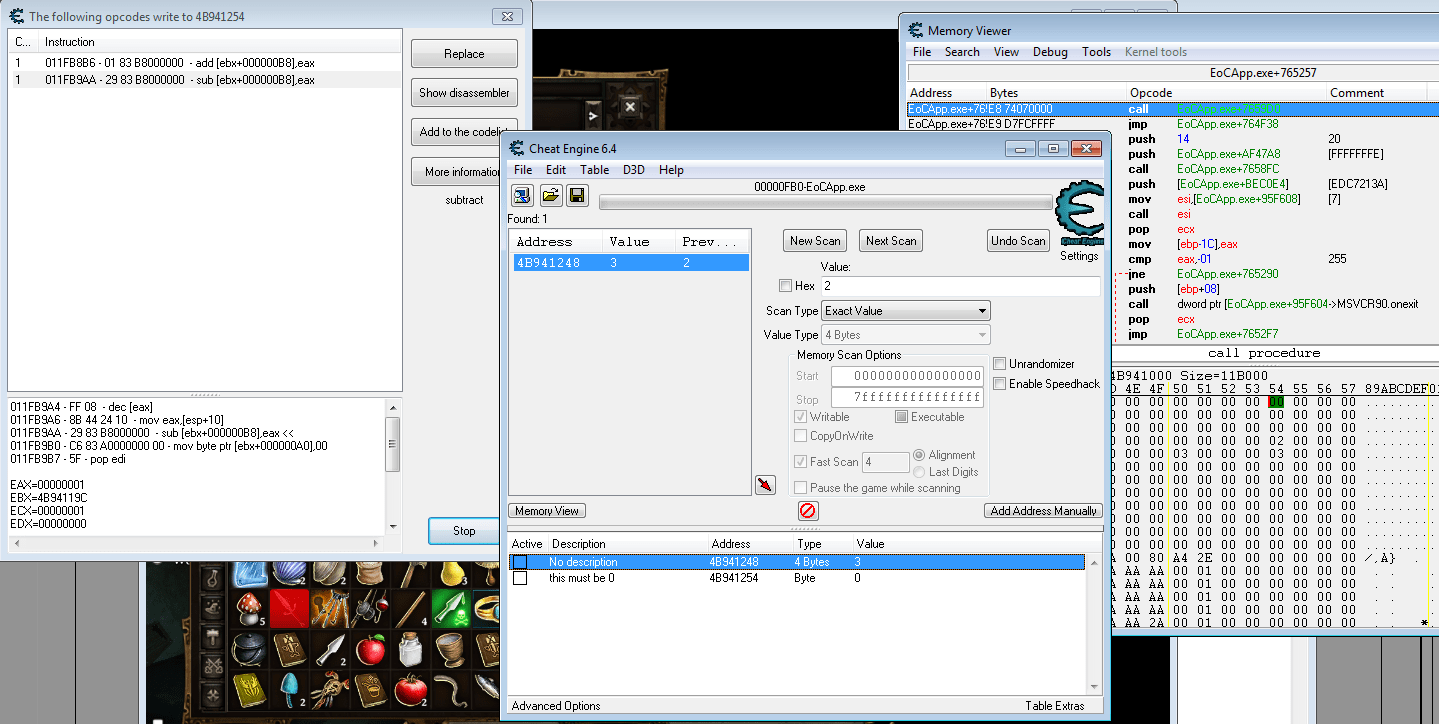This screenshot has width=1439, height=724.
Task: Click the Advanced Options status label
Action: [x=556, y=706]
